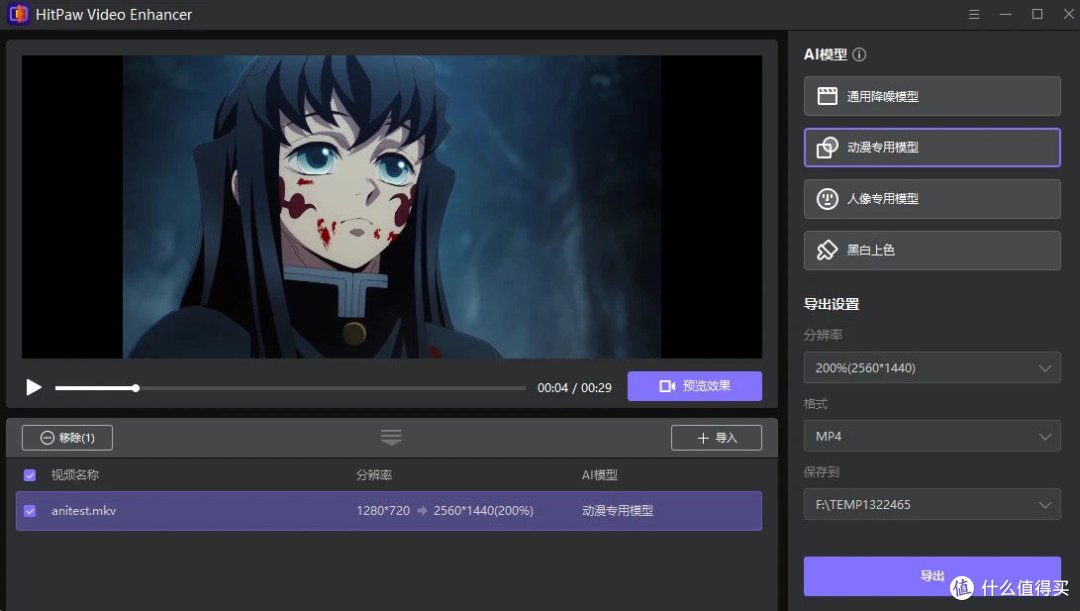Image resolution: width=1080 pixels, height=611 pixels.
Task: Open the 保存到 F:\TEMP1322465 dropdown
Action: coord(932,504)
